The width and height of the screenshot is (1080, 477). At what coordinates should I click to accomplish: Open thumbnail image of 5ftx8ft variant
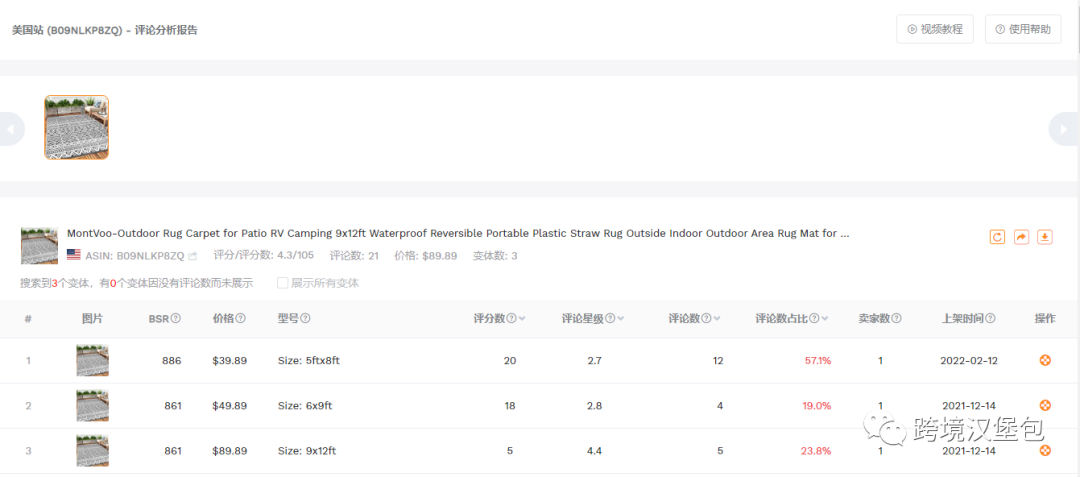click(x=92, y=360)
